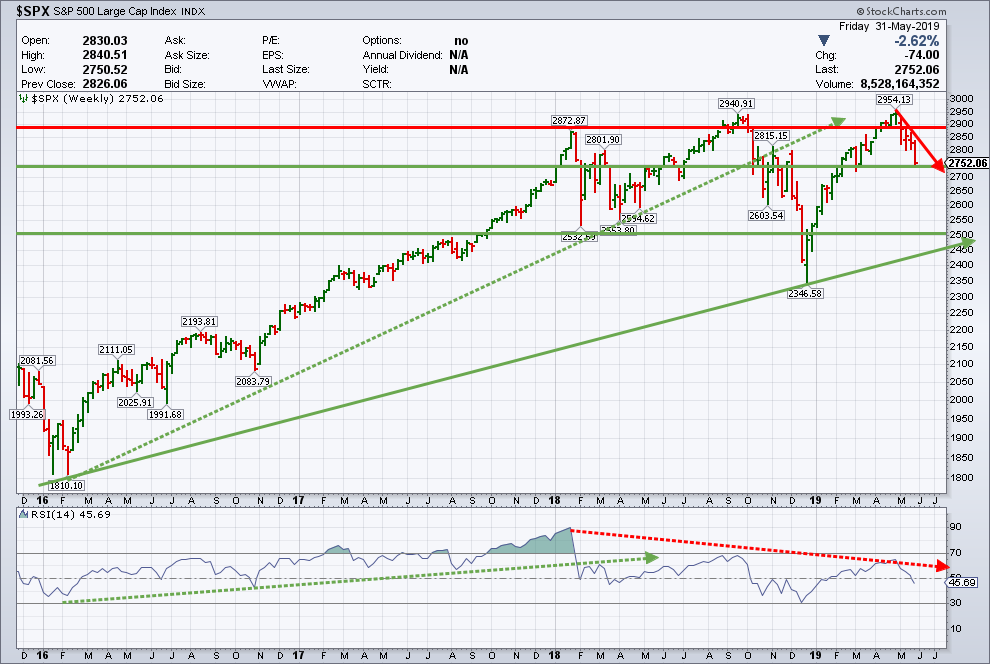Viewport: 990px width, 664px height.
Task: Click the candlestick icon beside $SPX (Weekly) legend
Action: (x=23, y=98)
